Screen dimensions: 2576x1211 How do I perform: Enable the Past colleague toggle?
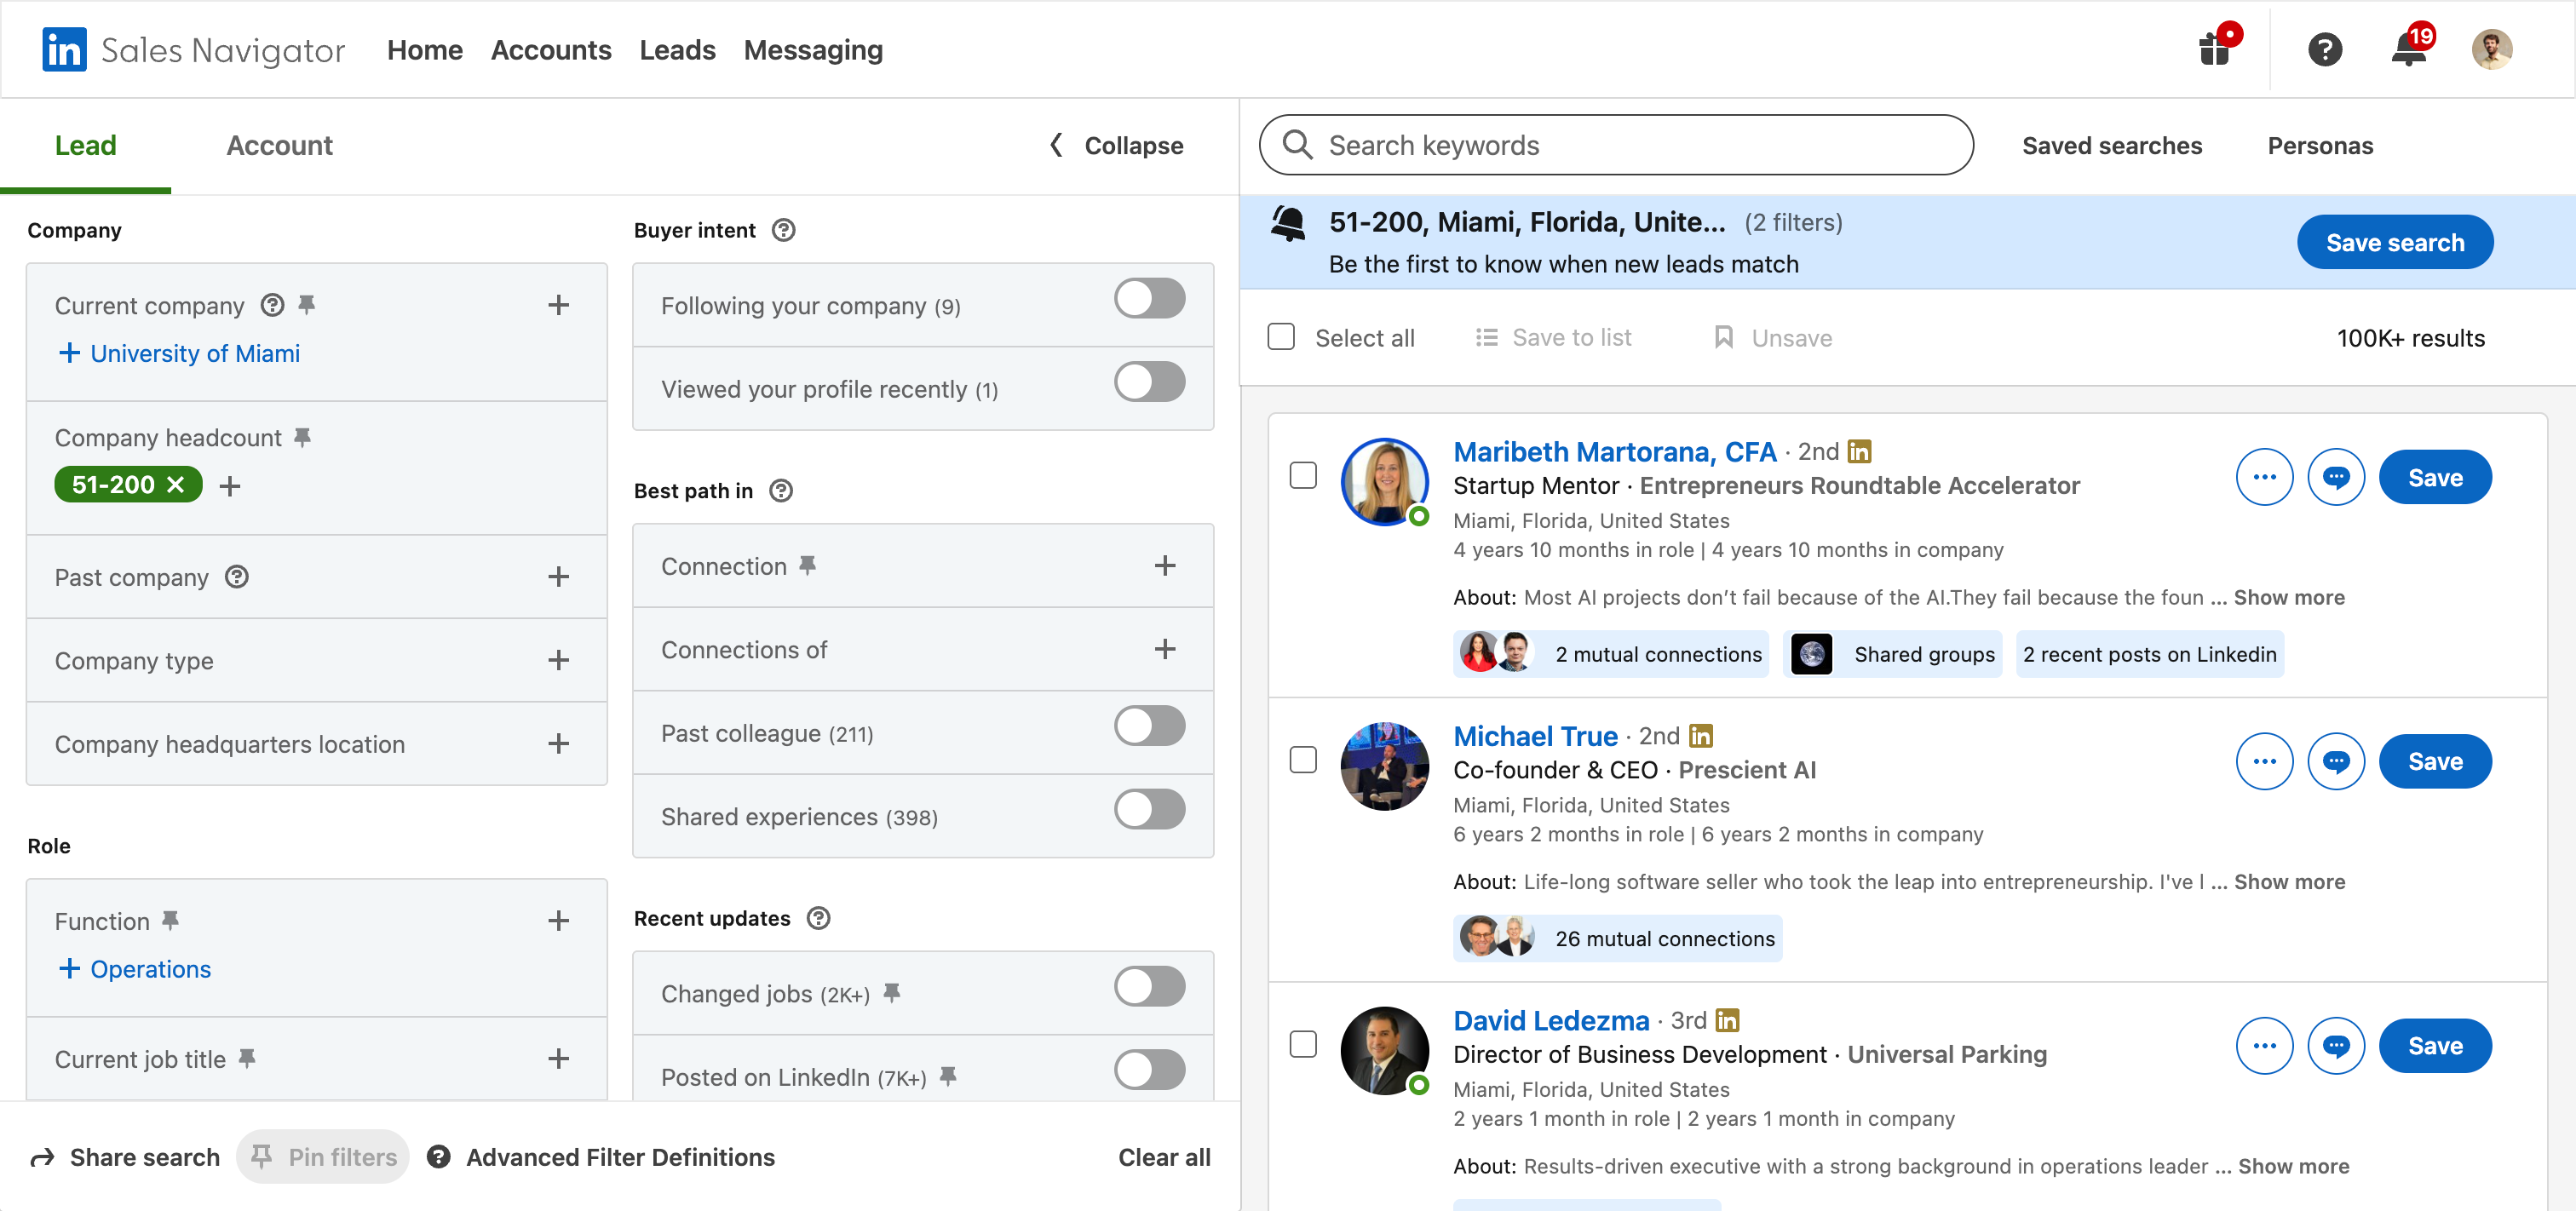click(1149, 726)
